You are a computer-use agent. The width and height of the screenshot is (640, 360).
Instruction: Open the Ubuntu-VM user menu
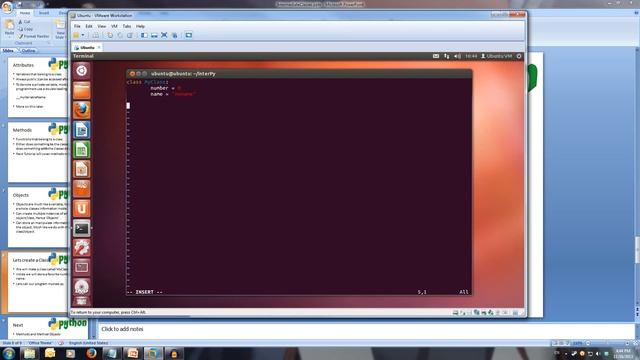click(496, 56)
